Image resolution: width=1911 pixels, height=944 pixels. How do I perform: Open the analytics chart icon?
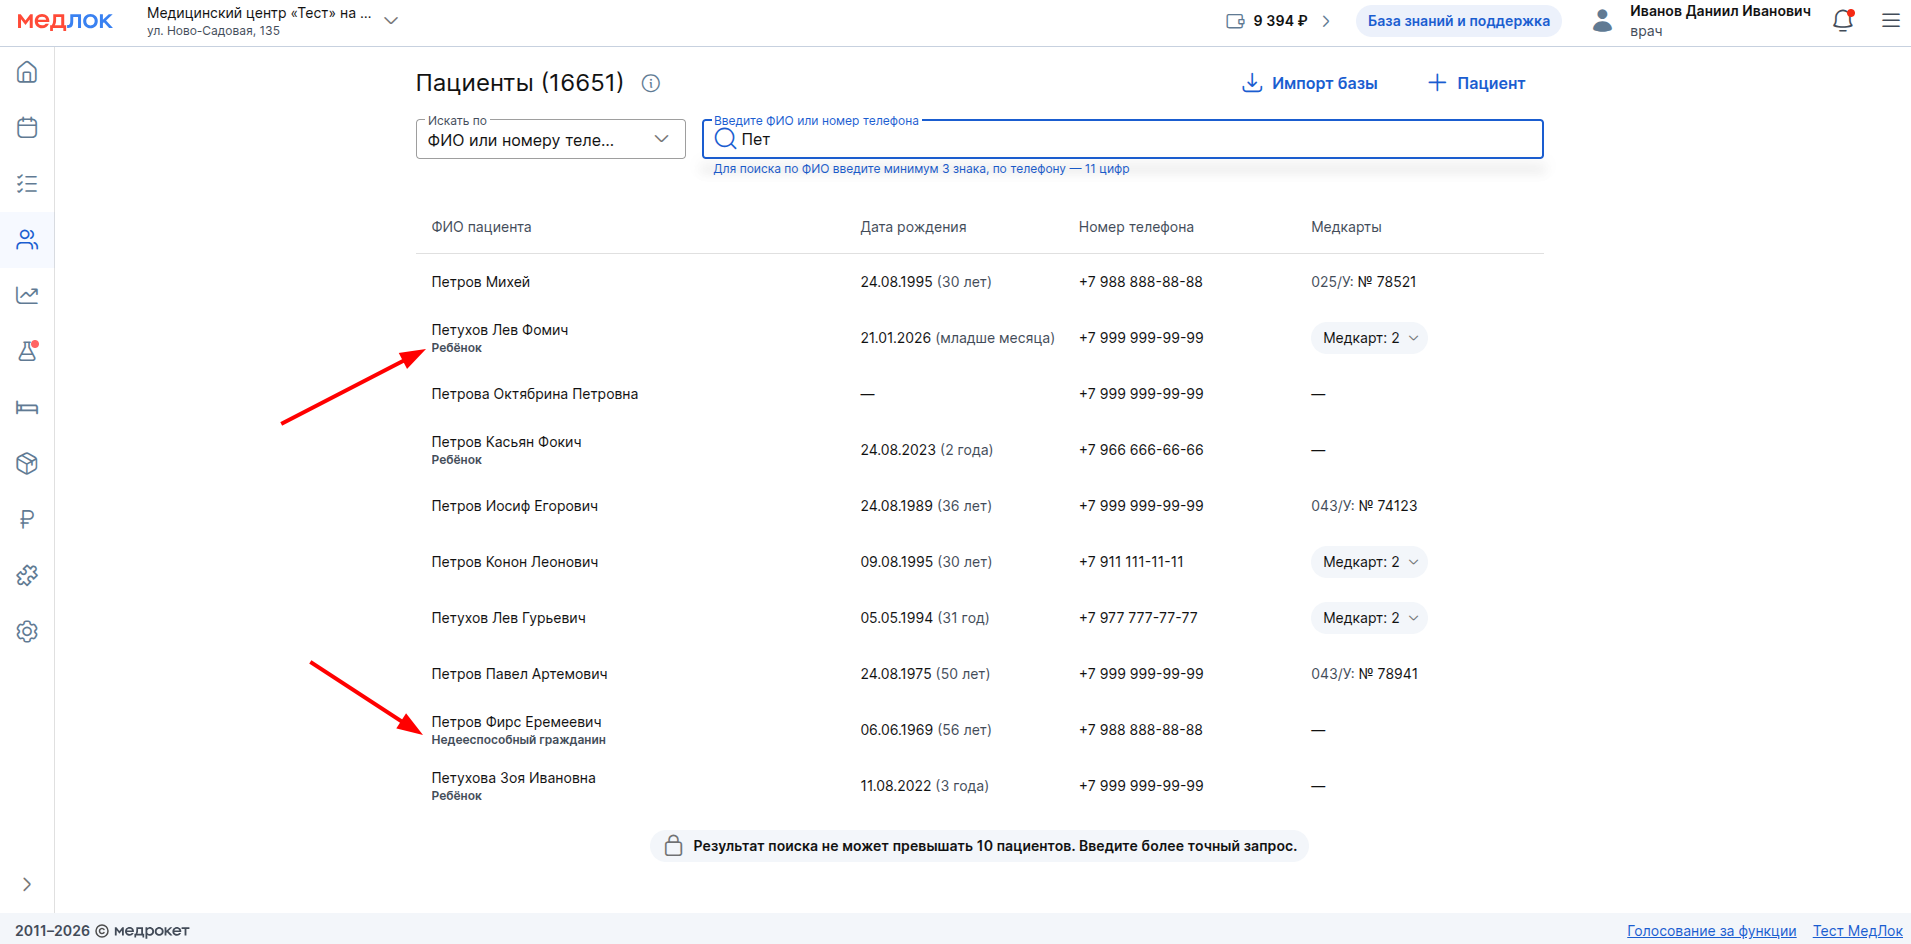coord(27,296)
